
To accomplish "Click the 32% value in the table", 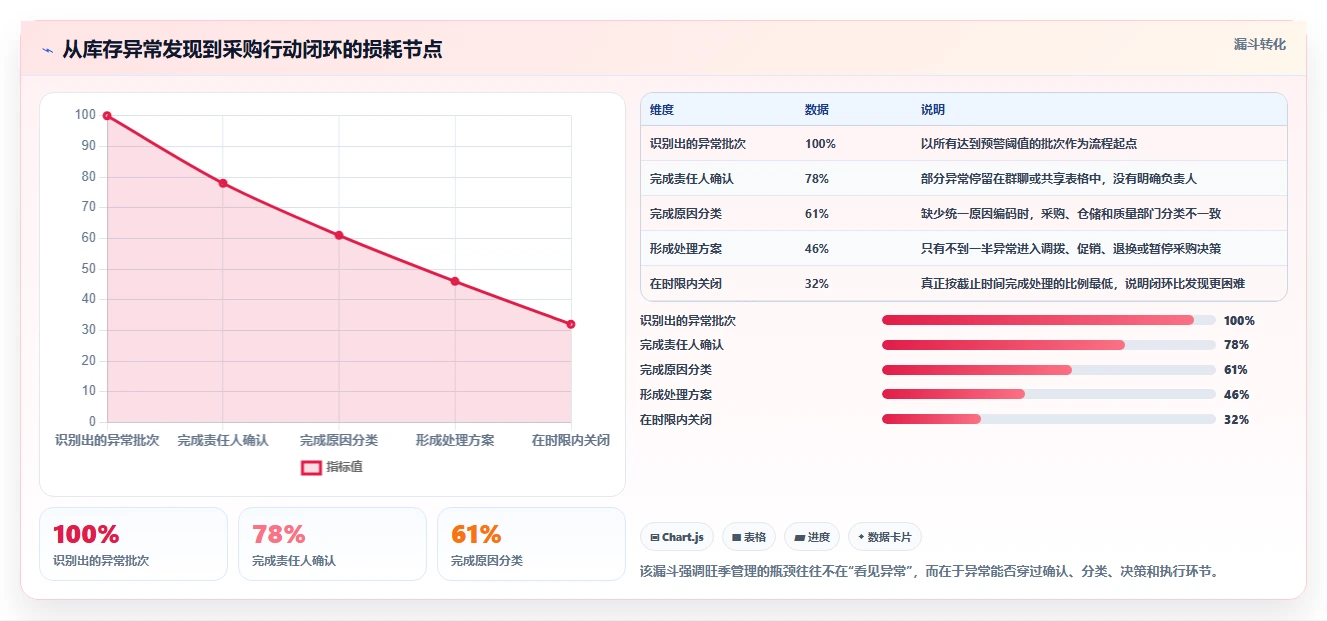I will point(816,284).
